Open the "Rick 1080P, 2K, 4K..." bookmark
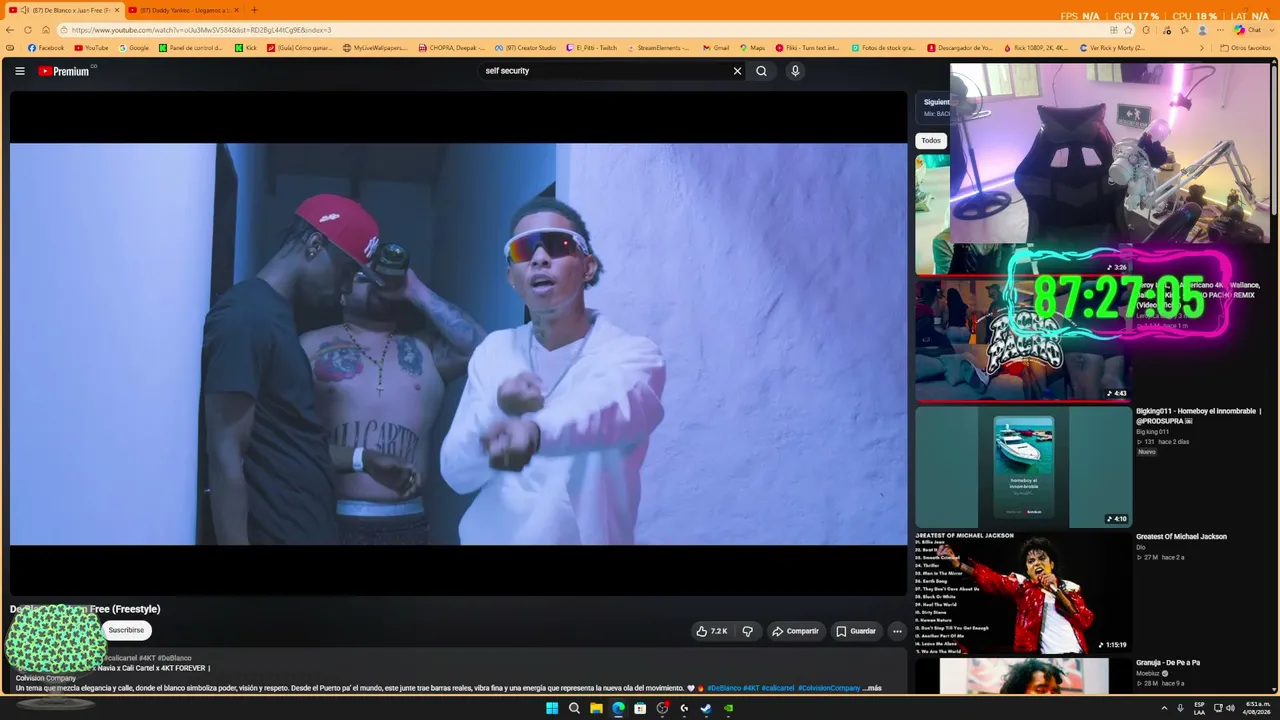The height and width of the screenshot is (720, 1280). point(1036,47)
